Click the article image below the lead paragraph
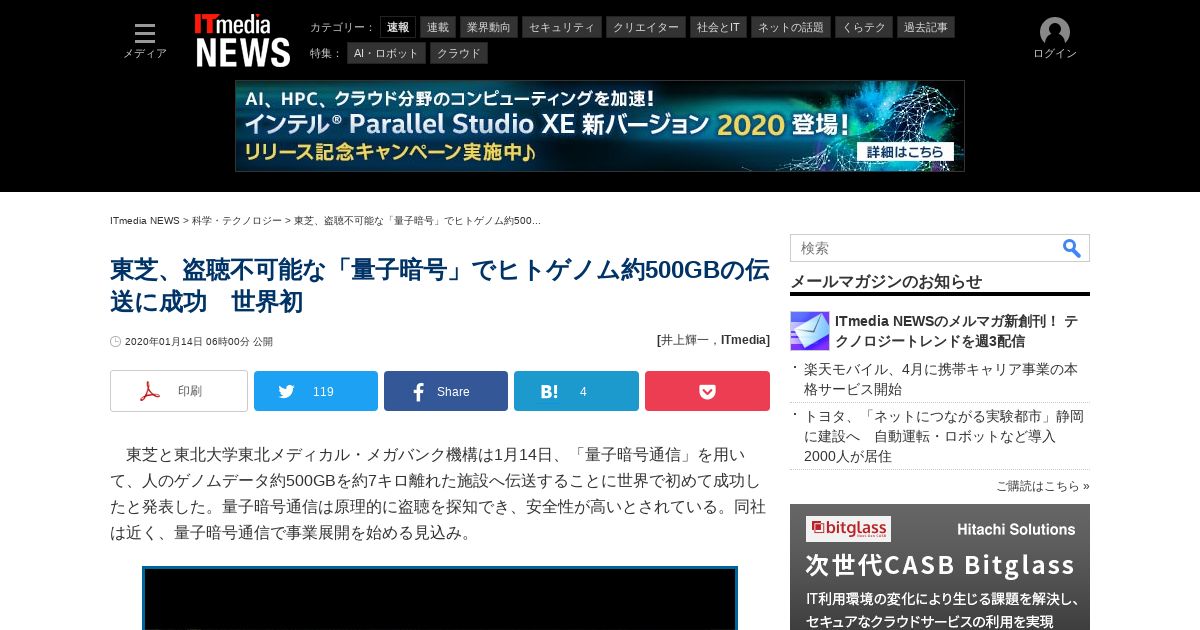Viewport: 1200px width, 630px height. tap(440, 598)
